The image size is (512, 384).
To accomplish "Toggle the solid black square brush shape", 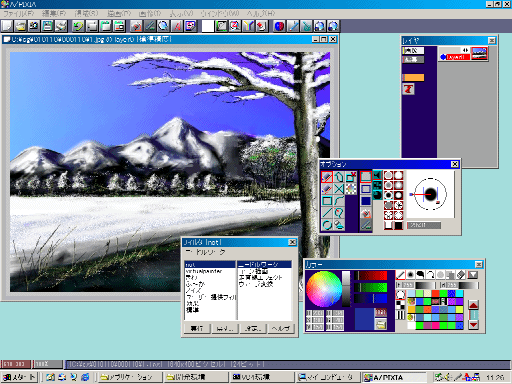I will 399,225.
